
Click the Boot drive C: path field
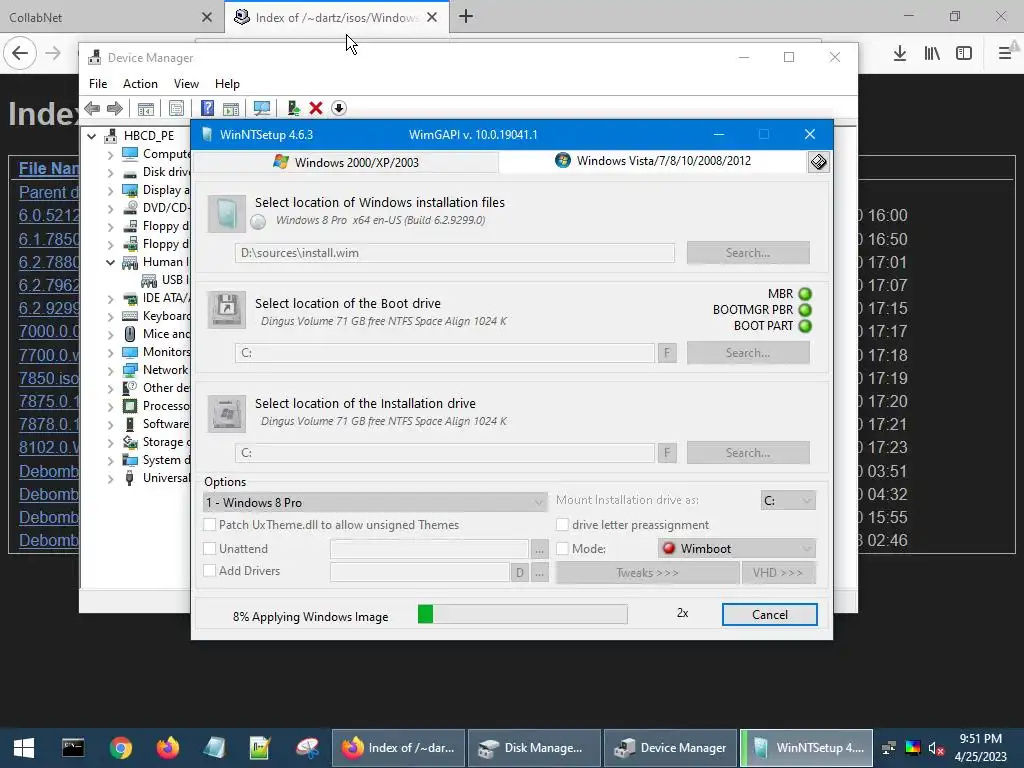click(445, 353)
